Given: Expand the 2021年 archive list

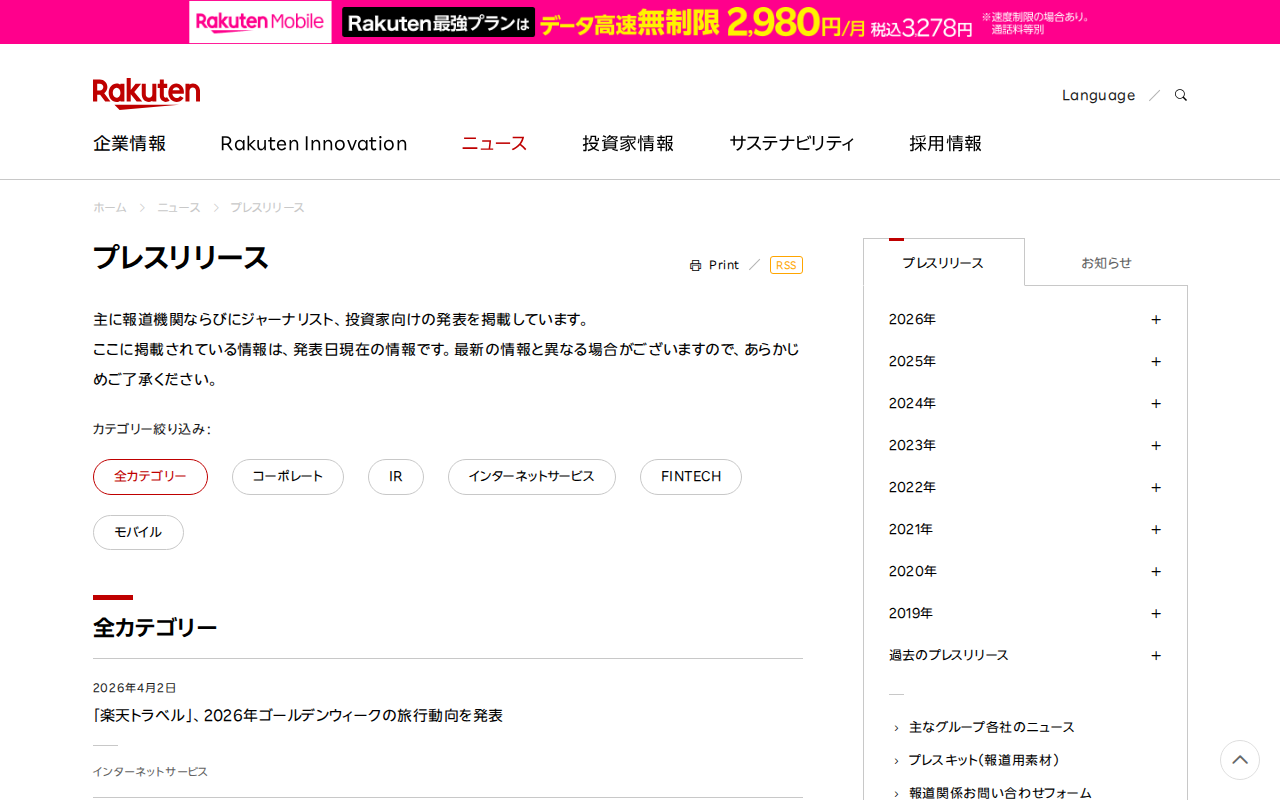Looking at the screenshot, I should point(1025,529).
